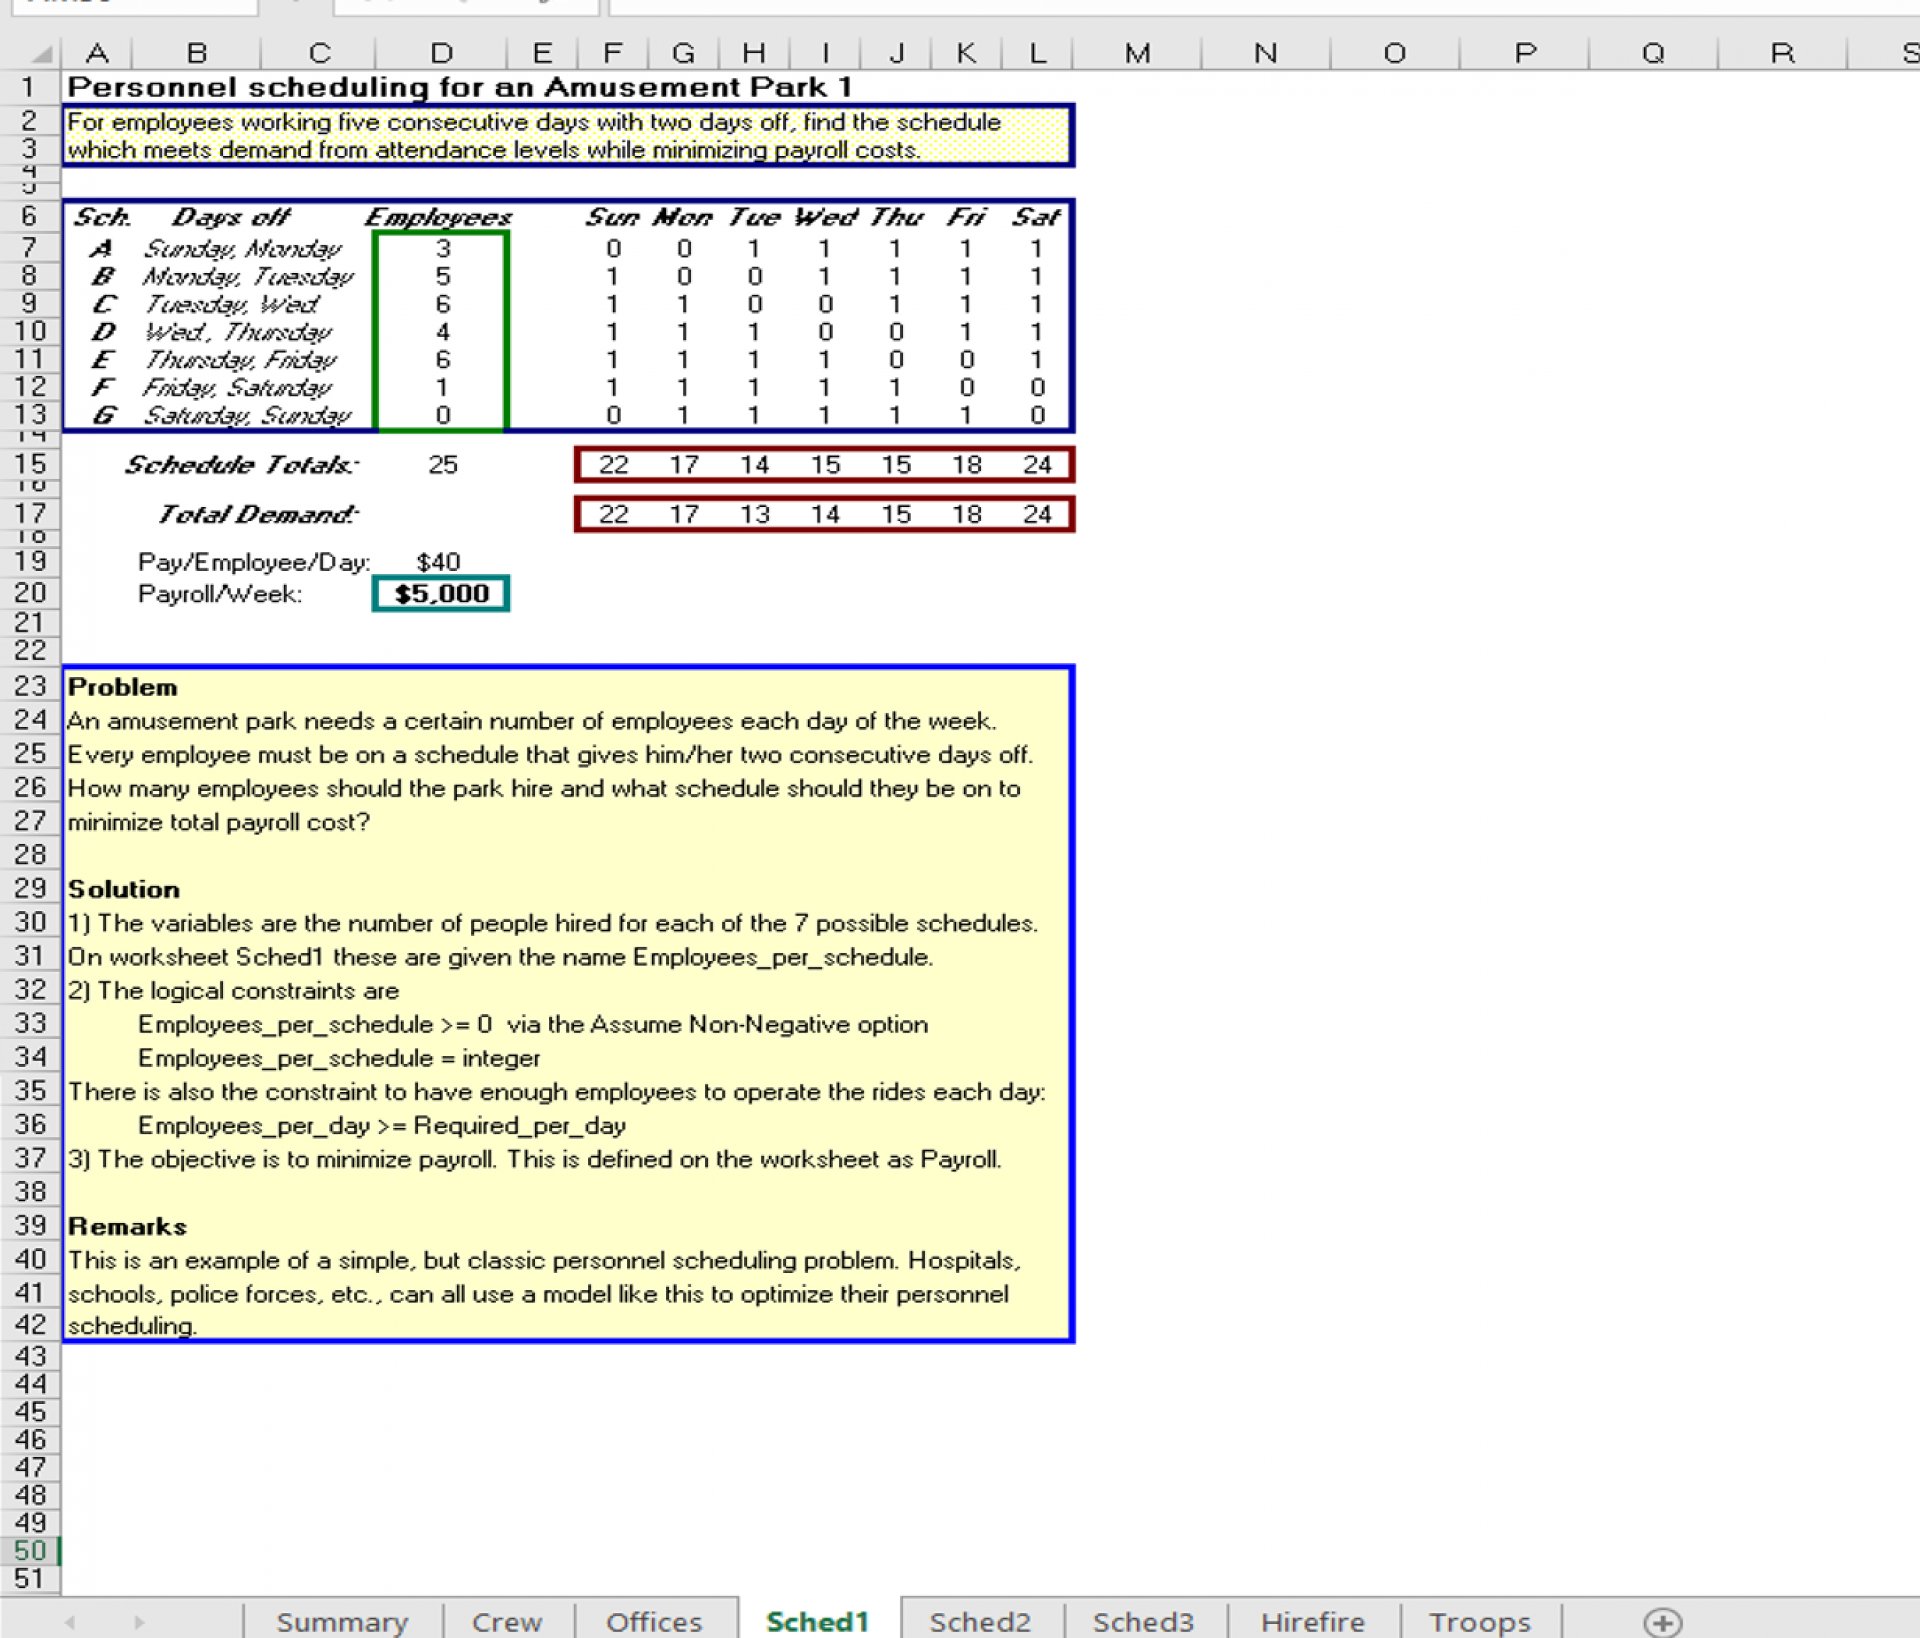Click the Pay/Employee/Day value $40

(x=438, y=562)
